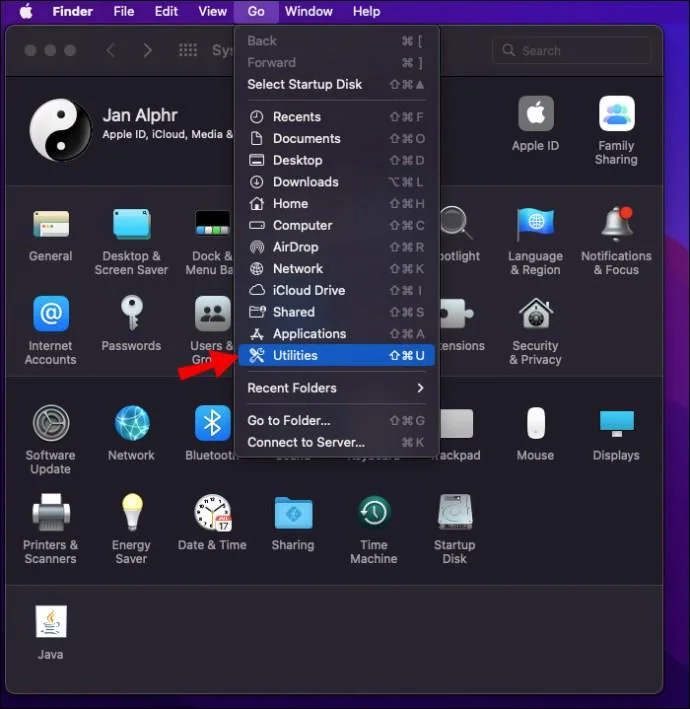The height and width of the screenshot is (709, 690).
Task: Open Family Sharing settings
Action: pyautogui.click(x=616, y=131)
